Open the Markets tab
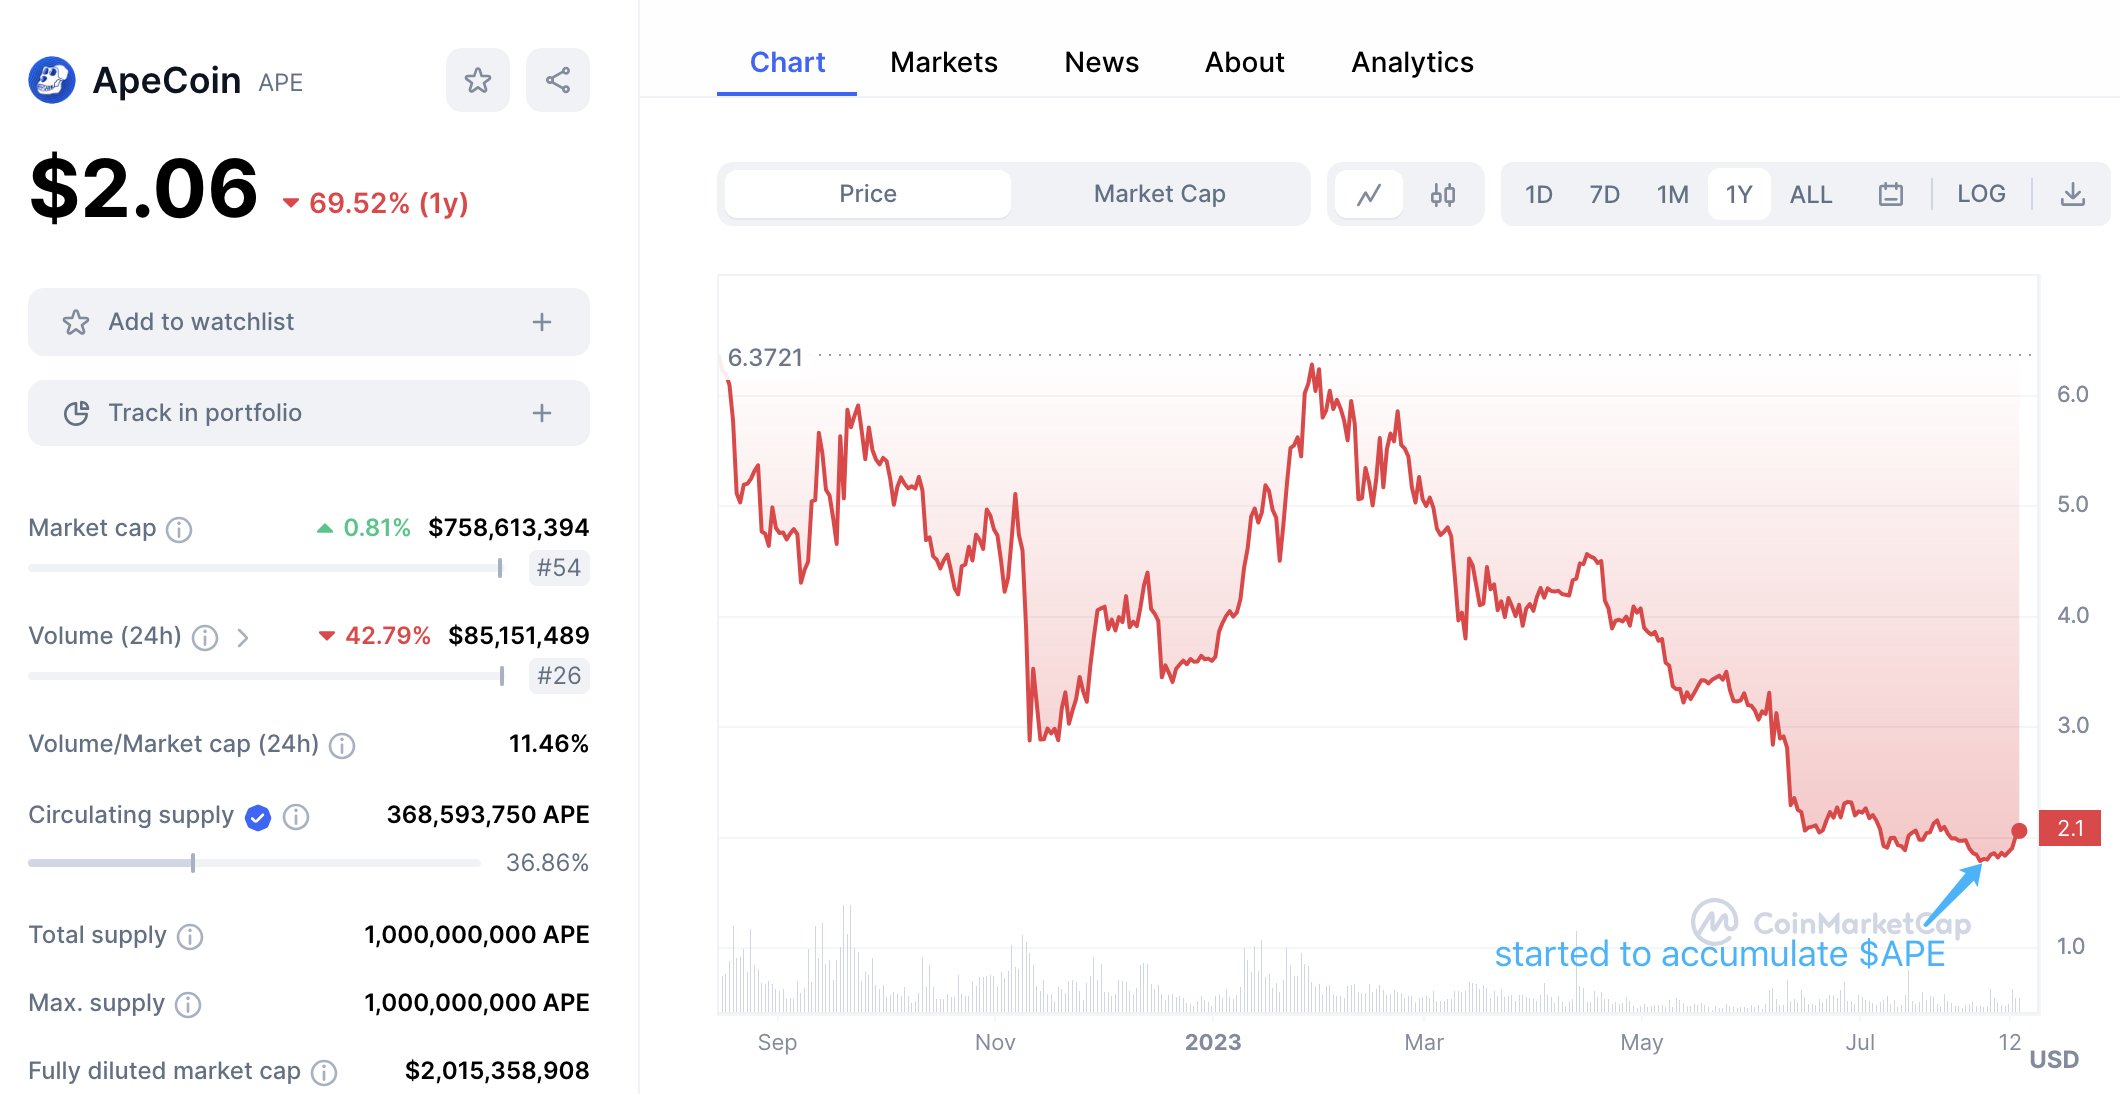Screen dimensions: 2120x1094 943,62
